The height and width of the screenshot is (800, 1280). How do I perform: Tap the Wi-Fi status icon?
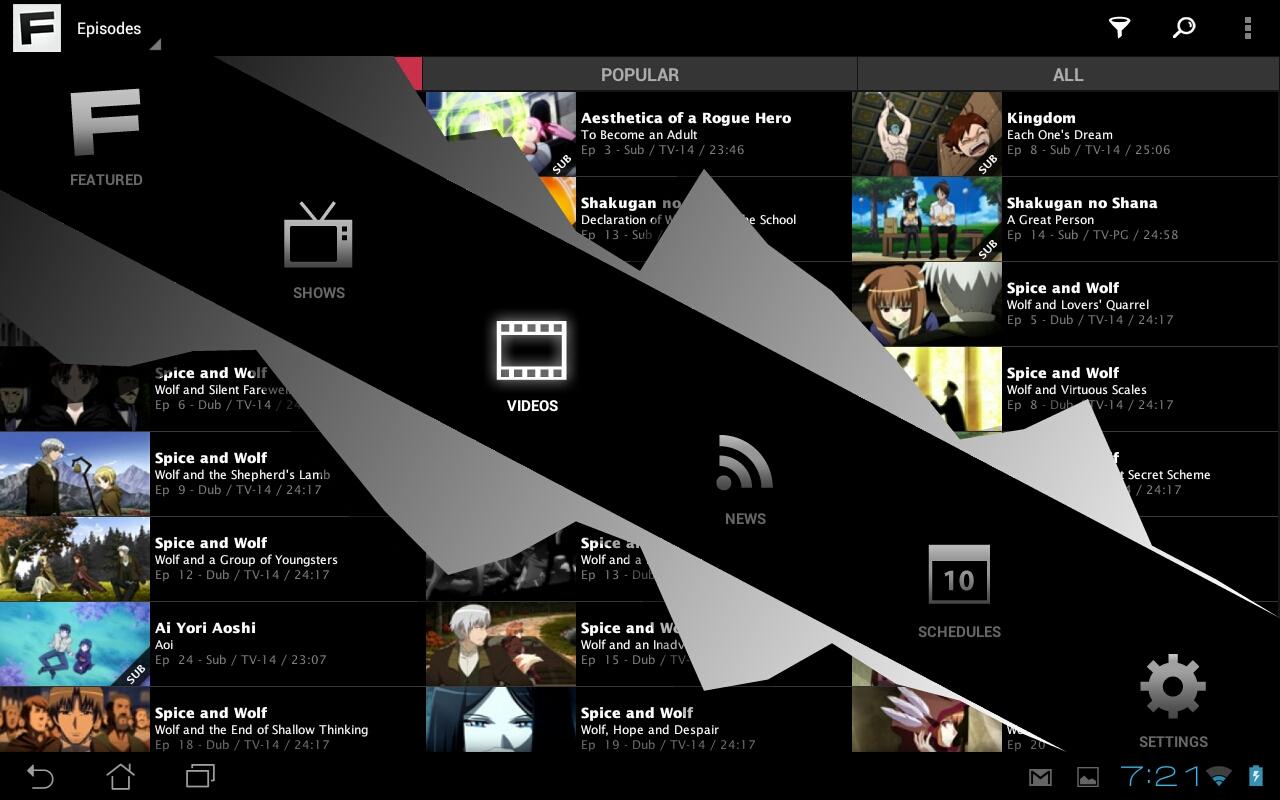click(x=1219, y=776)
